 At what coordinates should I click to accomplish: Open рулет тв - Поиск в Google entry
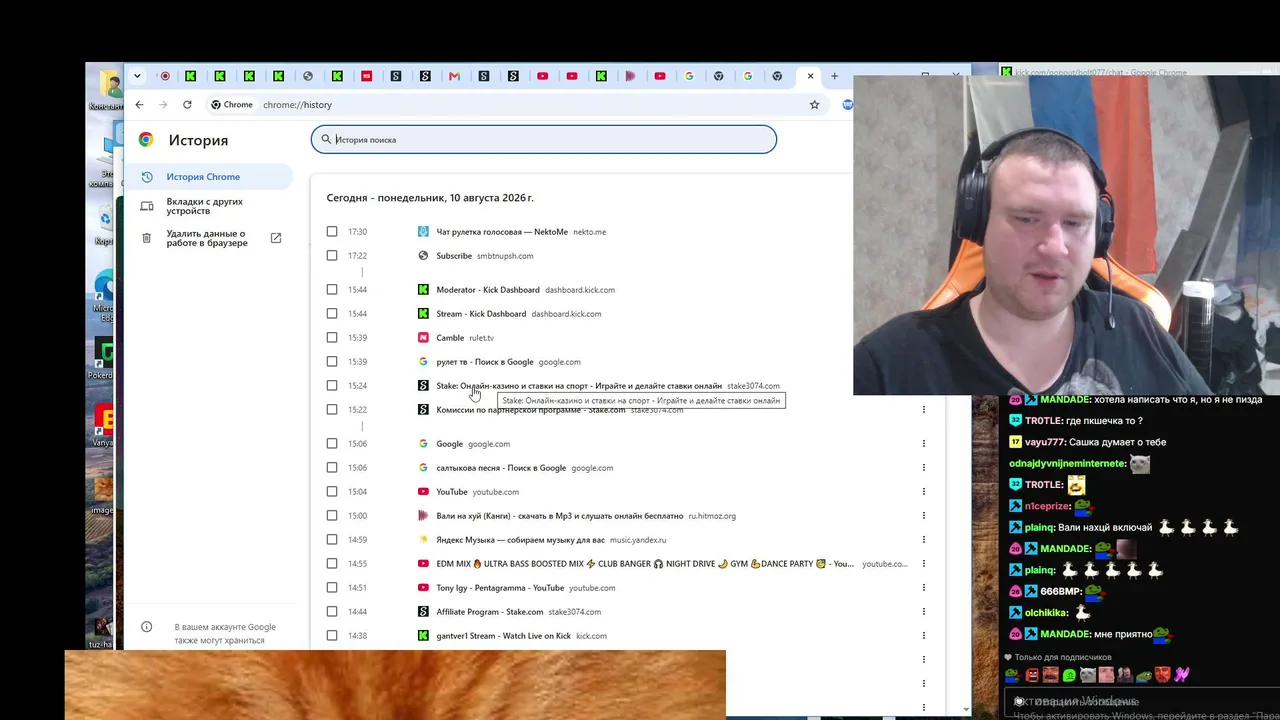coord(485,362)
